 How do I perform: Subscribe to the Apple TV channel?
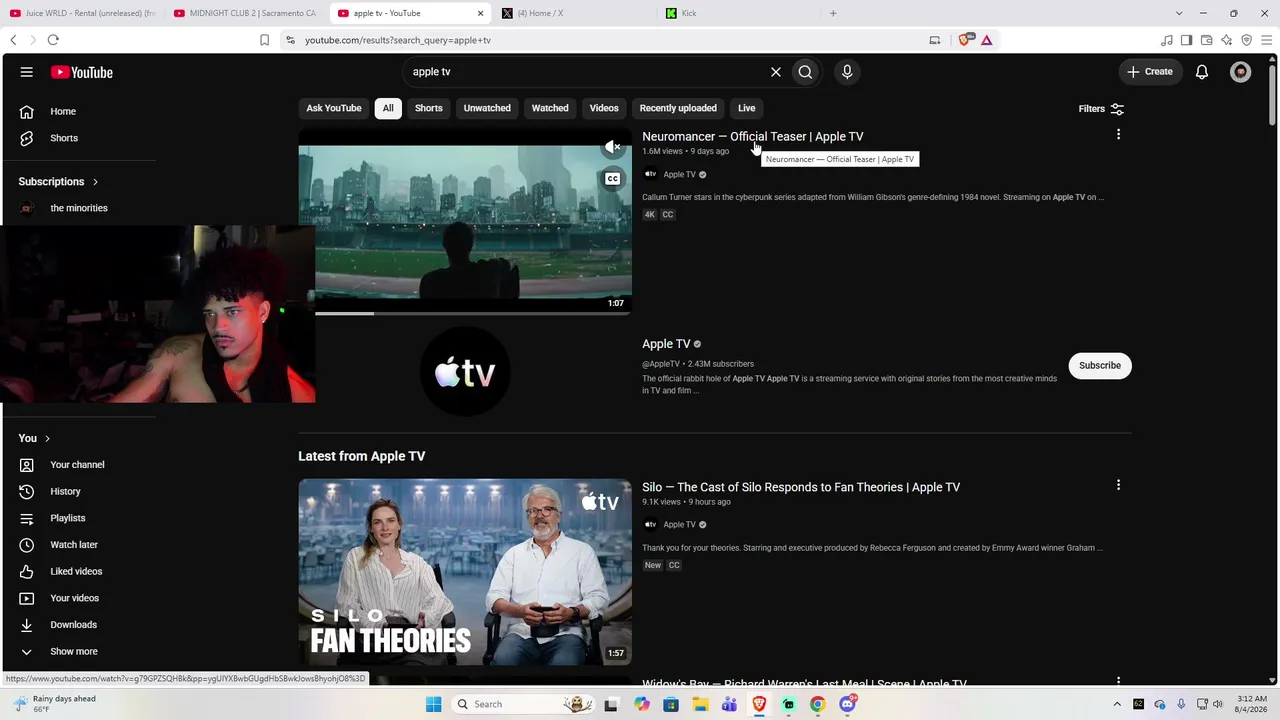tap(1100, 366)
